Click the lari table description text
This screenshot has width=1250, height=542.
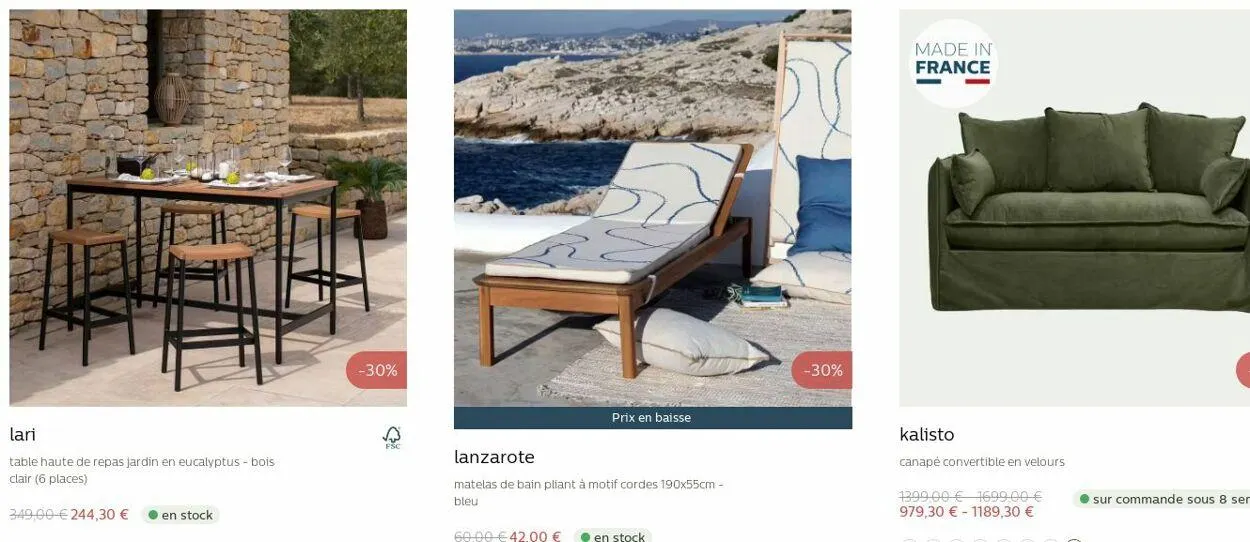pos(142,470)
